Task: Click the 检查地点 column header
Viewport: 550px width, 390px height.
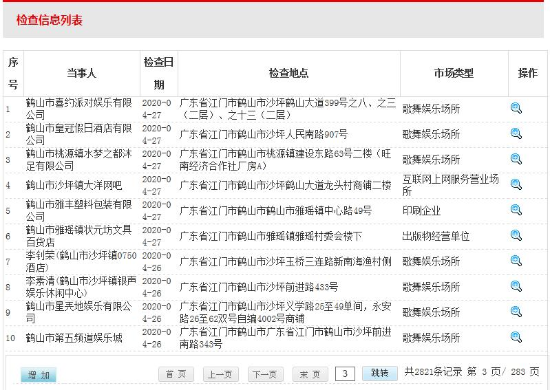Action: (x=289, y=73)
